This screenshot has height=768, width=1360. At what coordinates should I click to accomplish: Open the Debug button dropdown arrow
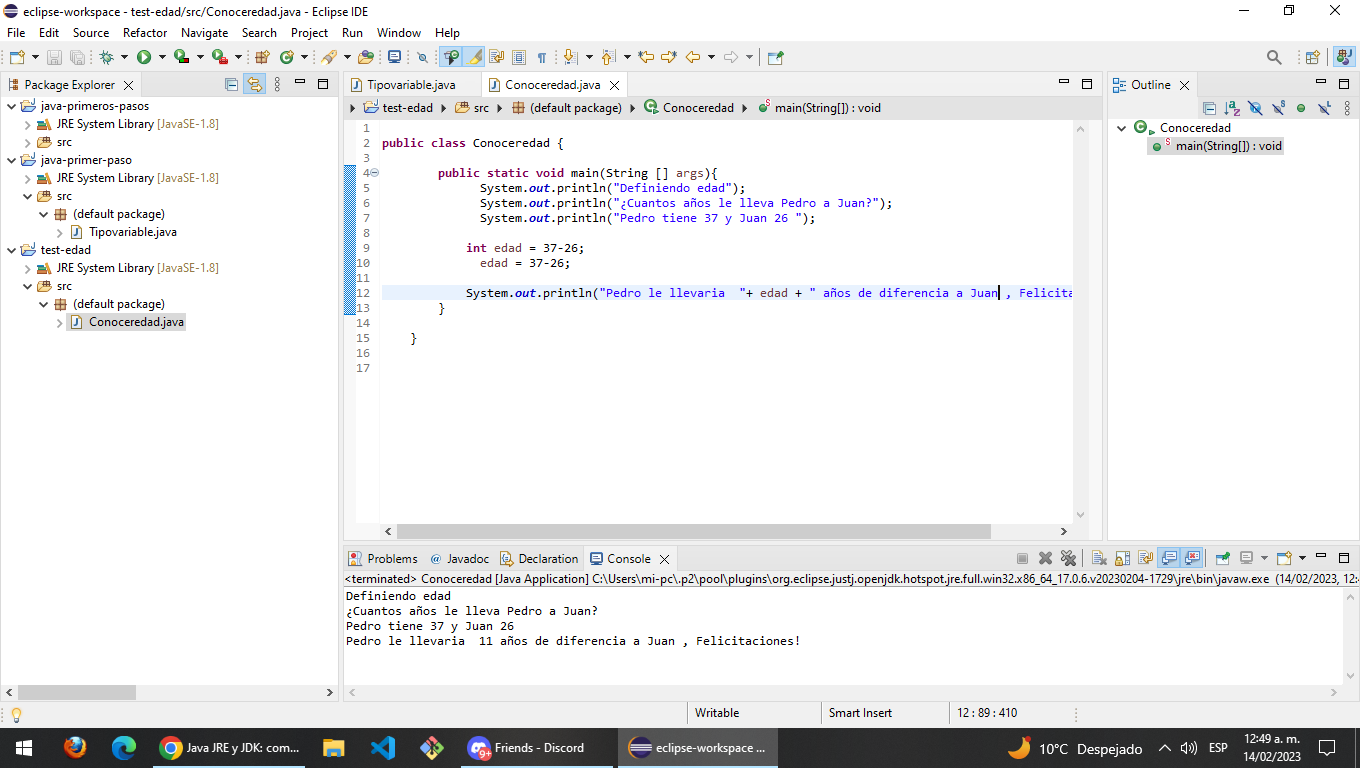(x=123, y=57)
